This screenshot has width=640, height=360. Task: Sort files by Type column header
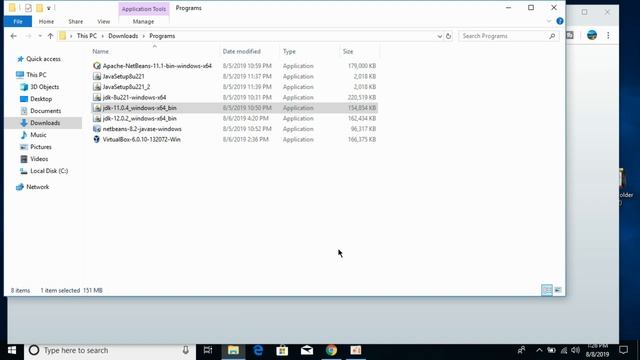click(x=289, y=51)
